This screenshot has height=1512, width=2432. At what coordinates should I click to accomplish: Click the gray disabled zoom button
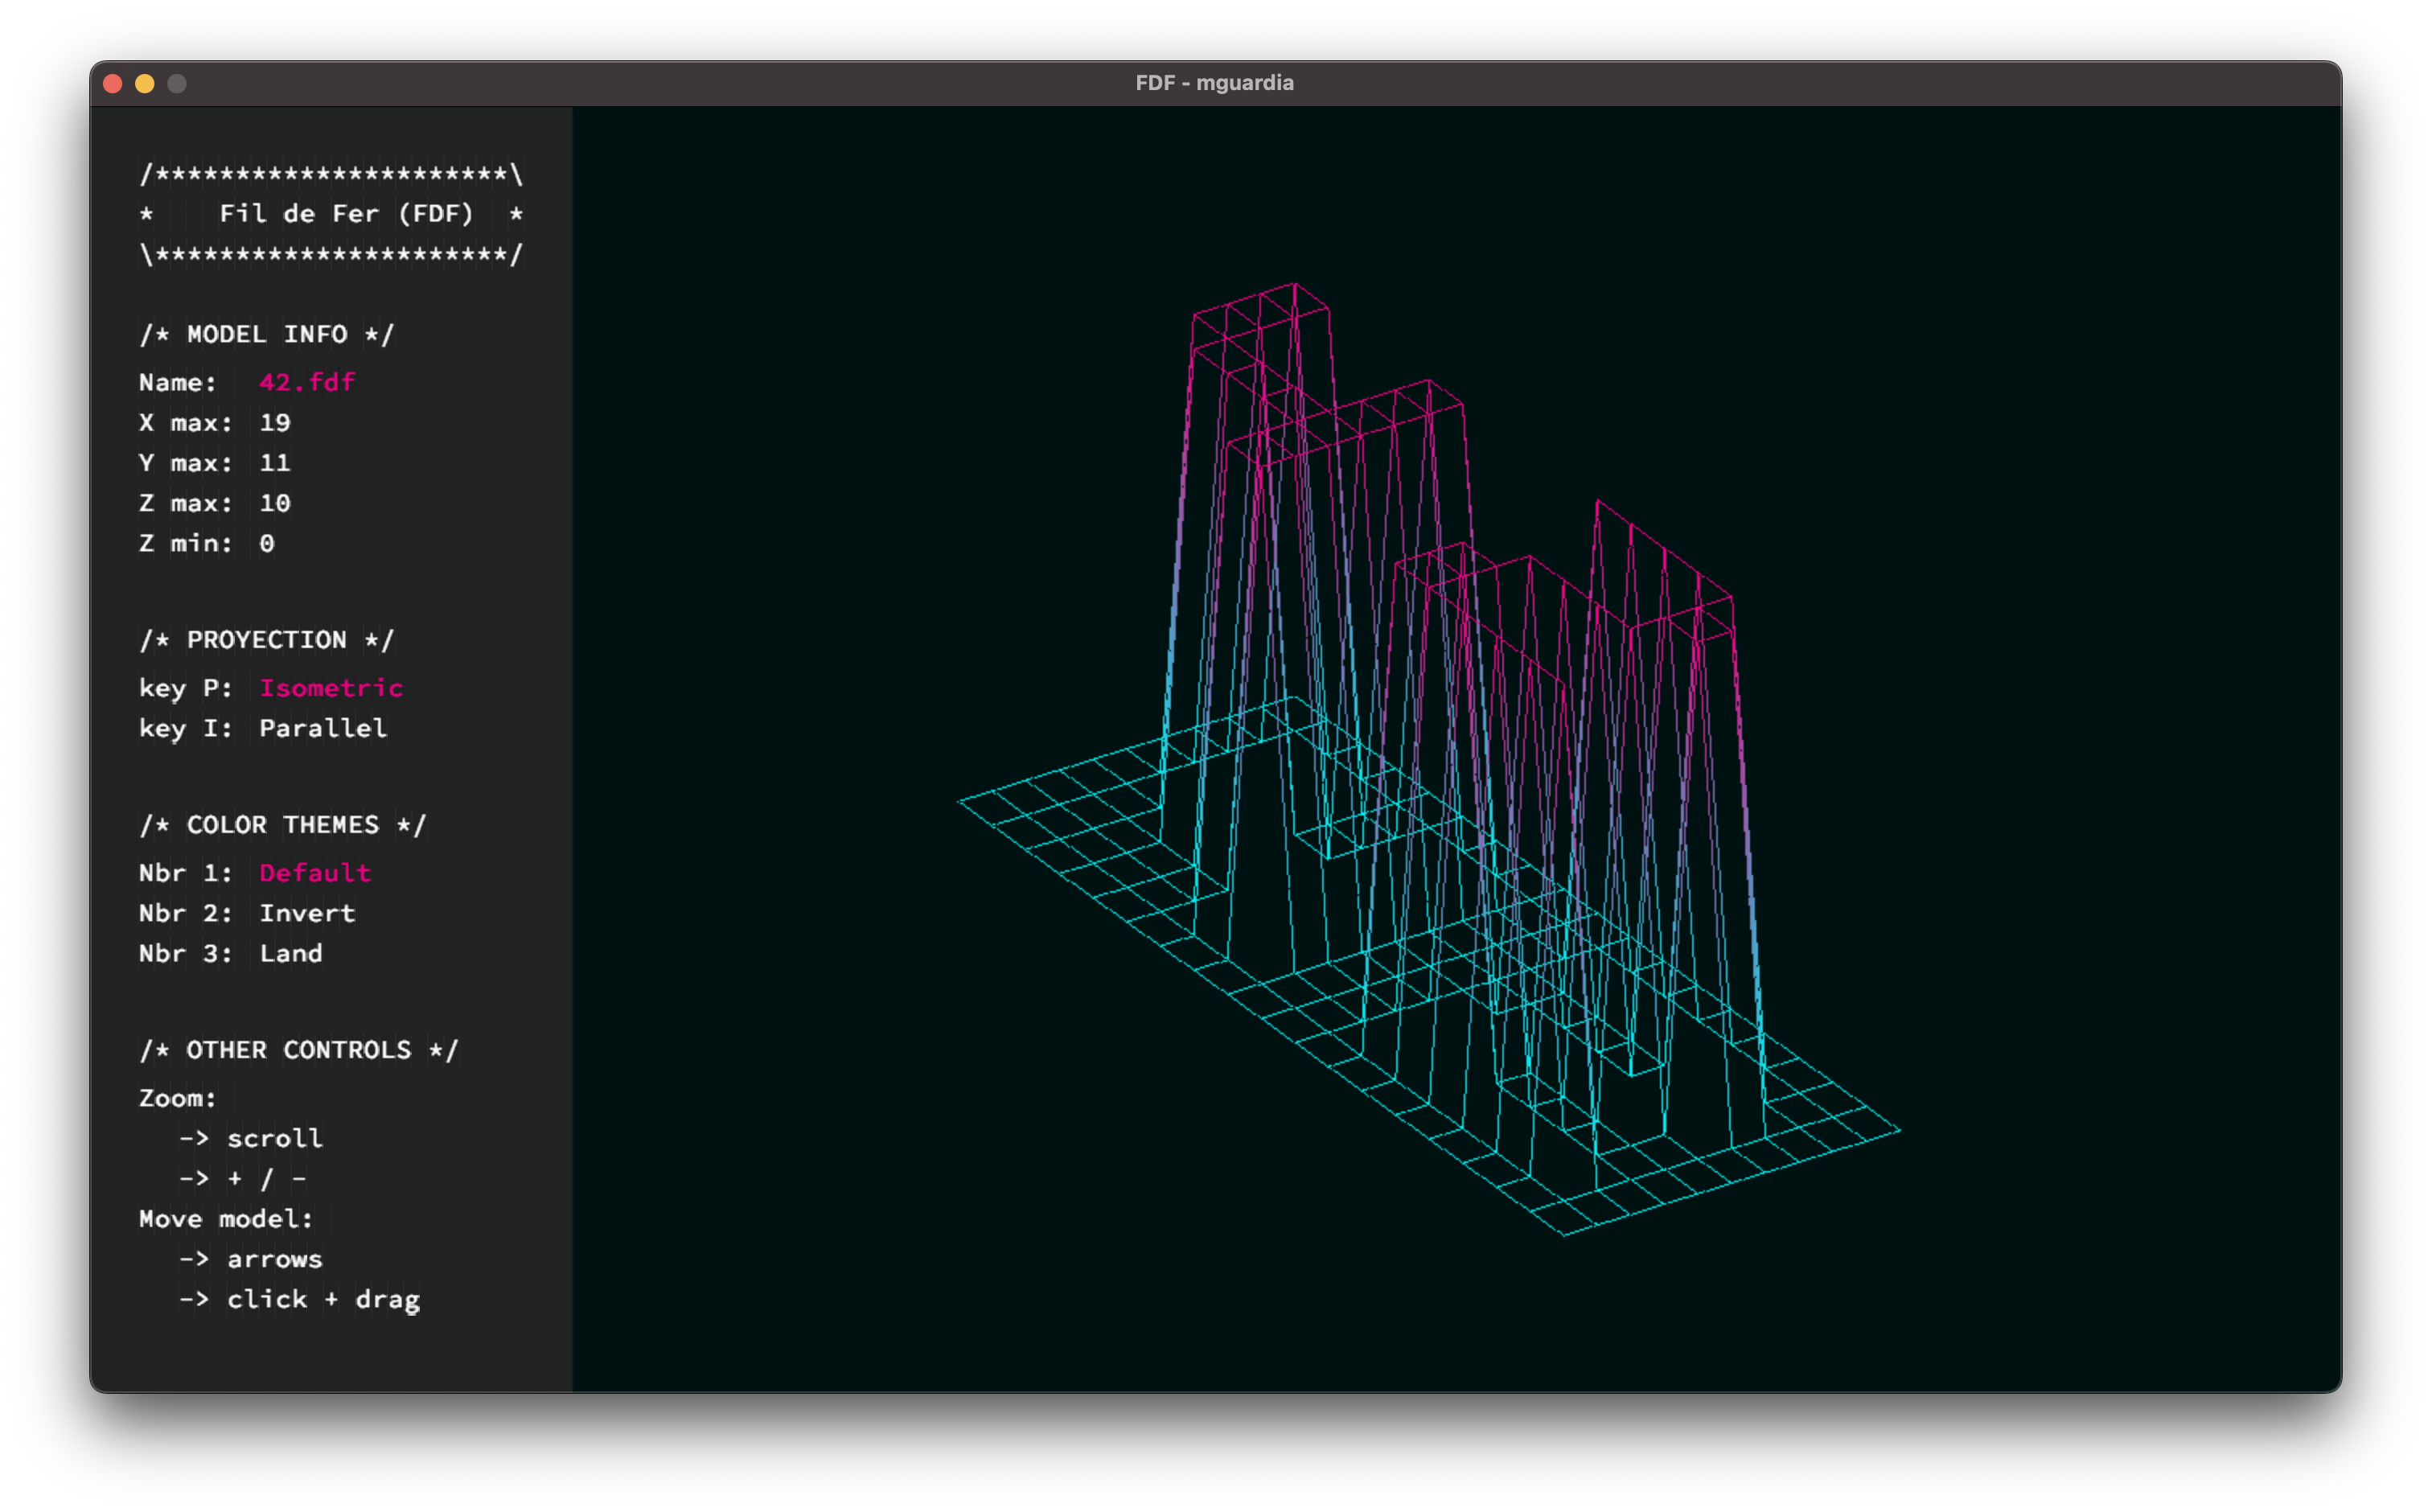[x=177, y=84]
